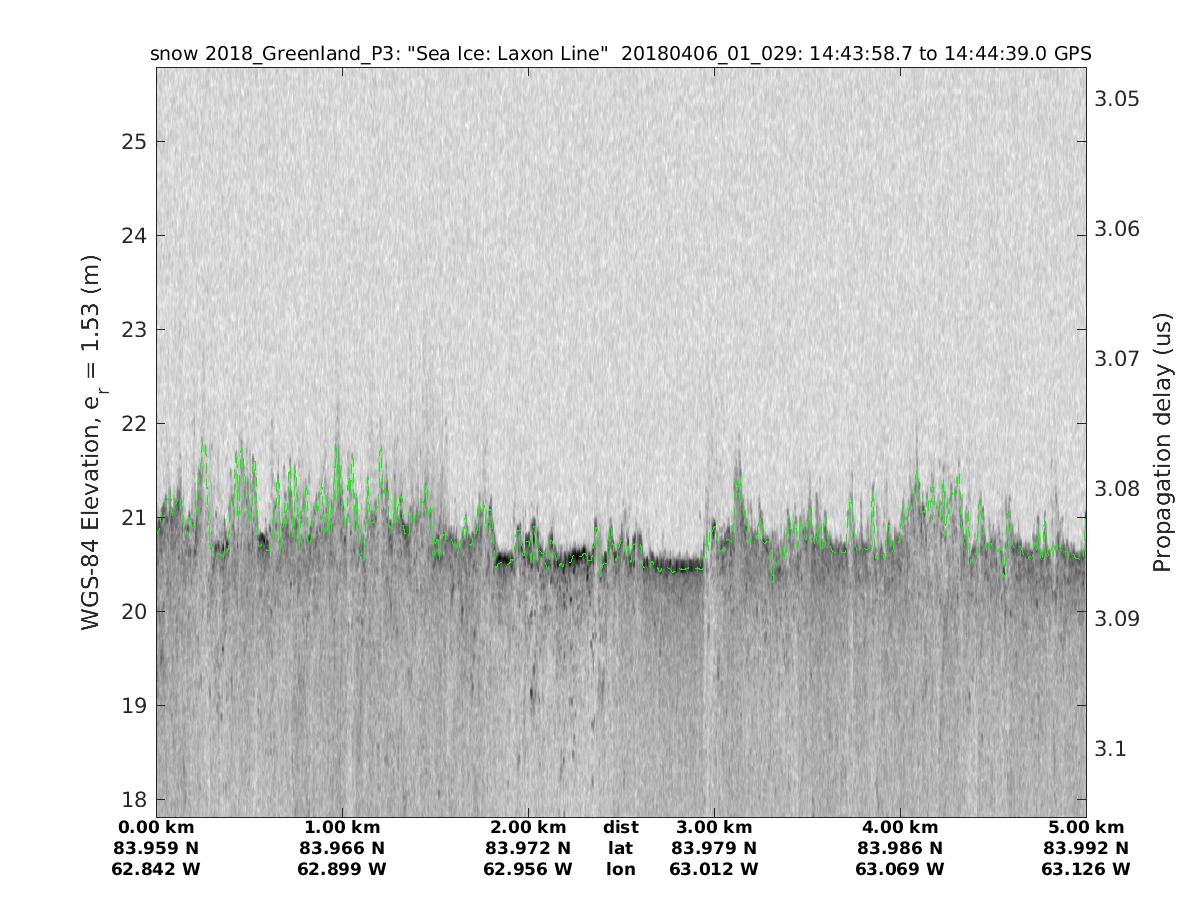The image size is (1200, 900).
Task: Select the 63.126 W longitude label
Action: tap(1086, 869)
